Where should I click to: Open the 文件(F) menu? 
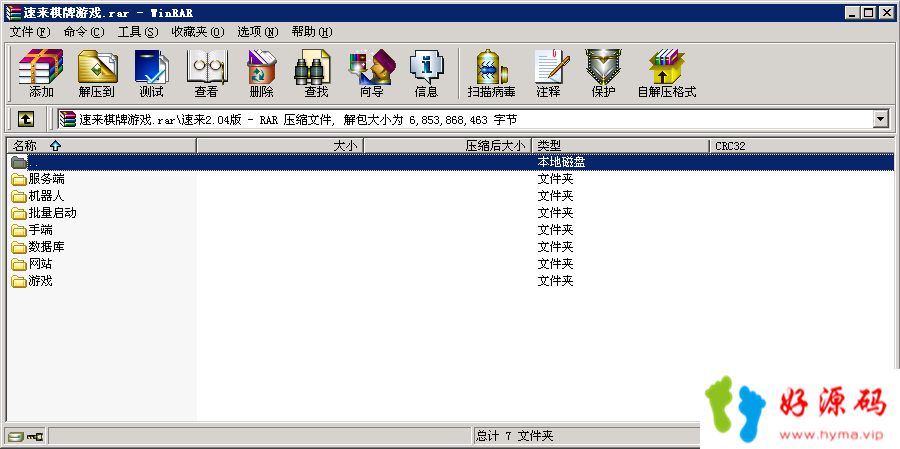tap(30, 32)
